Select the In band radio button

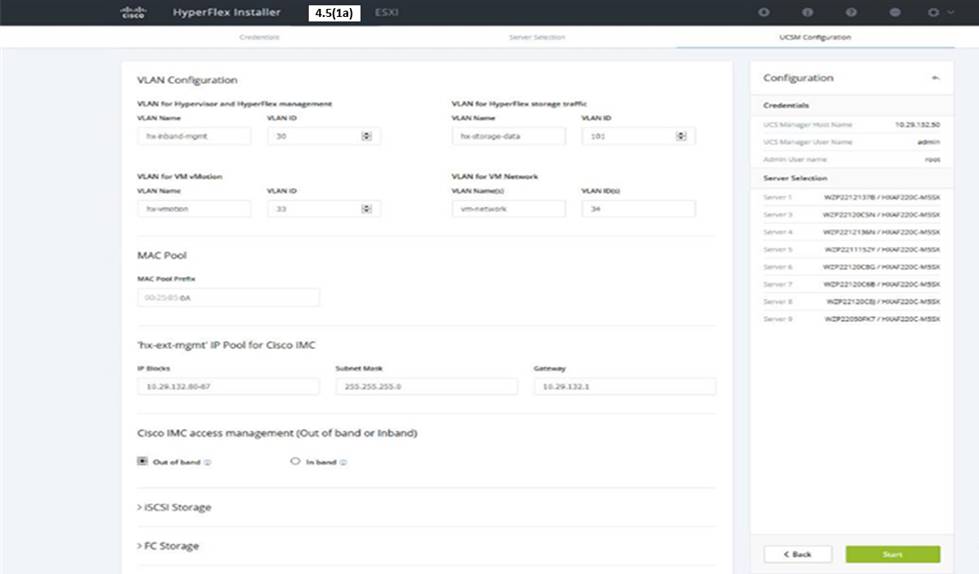295,461
